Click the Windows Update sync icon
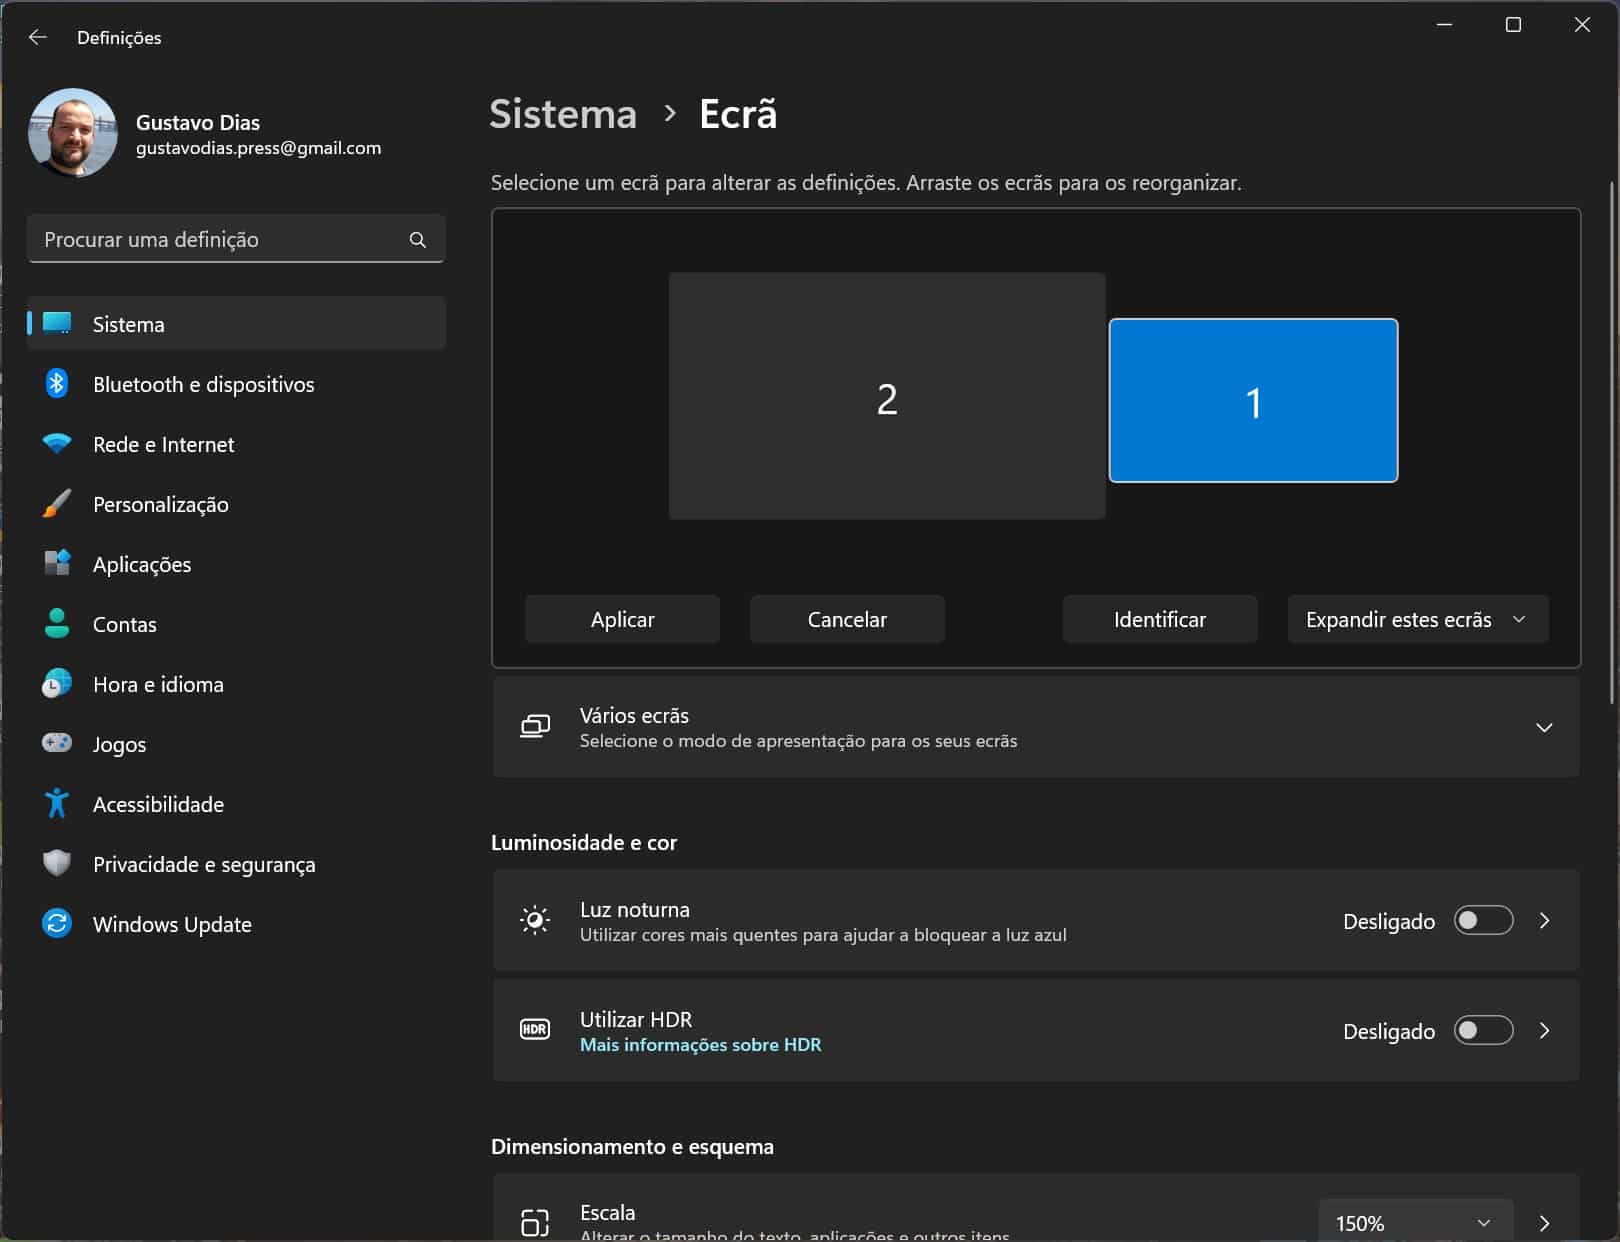Screen dimensions: 1620x1242 (57, 923)
